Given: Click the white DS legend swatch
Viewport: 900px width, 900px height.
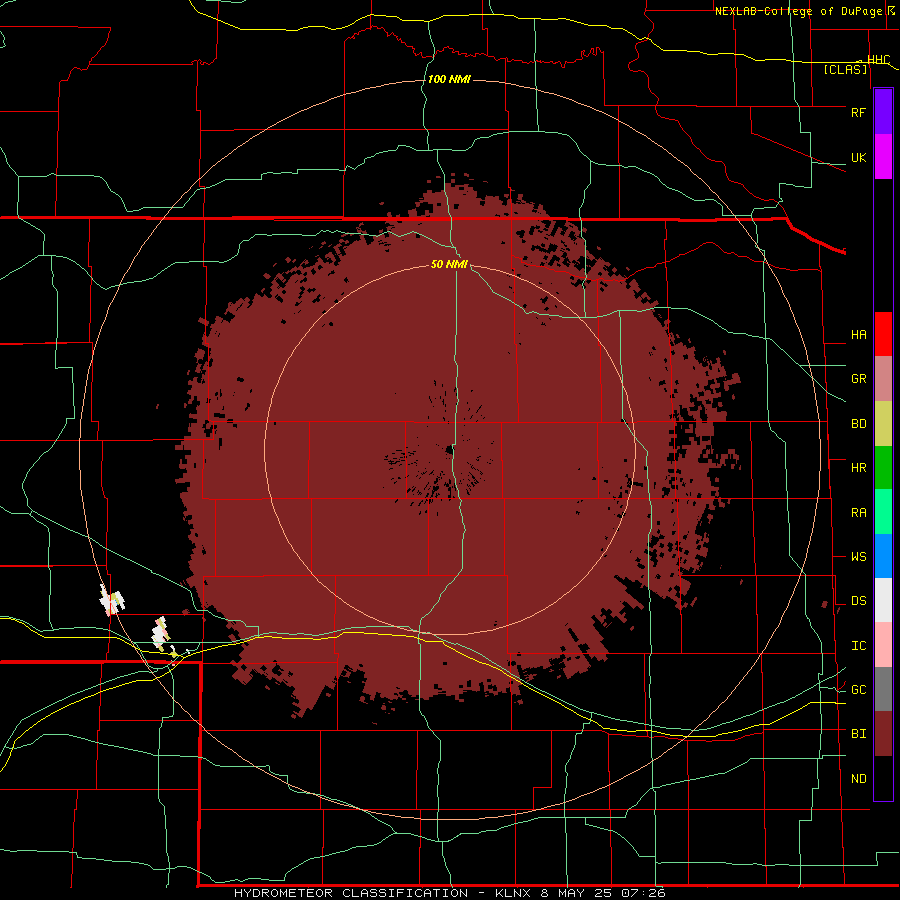Looking at the screenshot, I should pyautogui.click(x=883, y=600).
